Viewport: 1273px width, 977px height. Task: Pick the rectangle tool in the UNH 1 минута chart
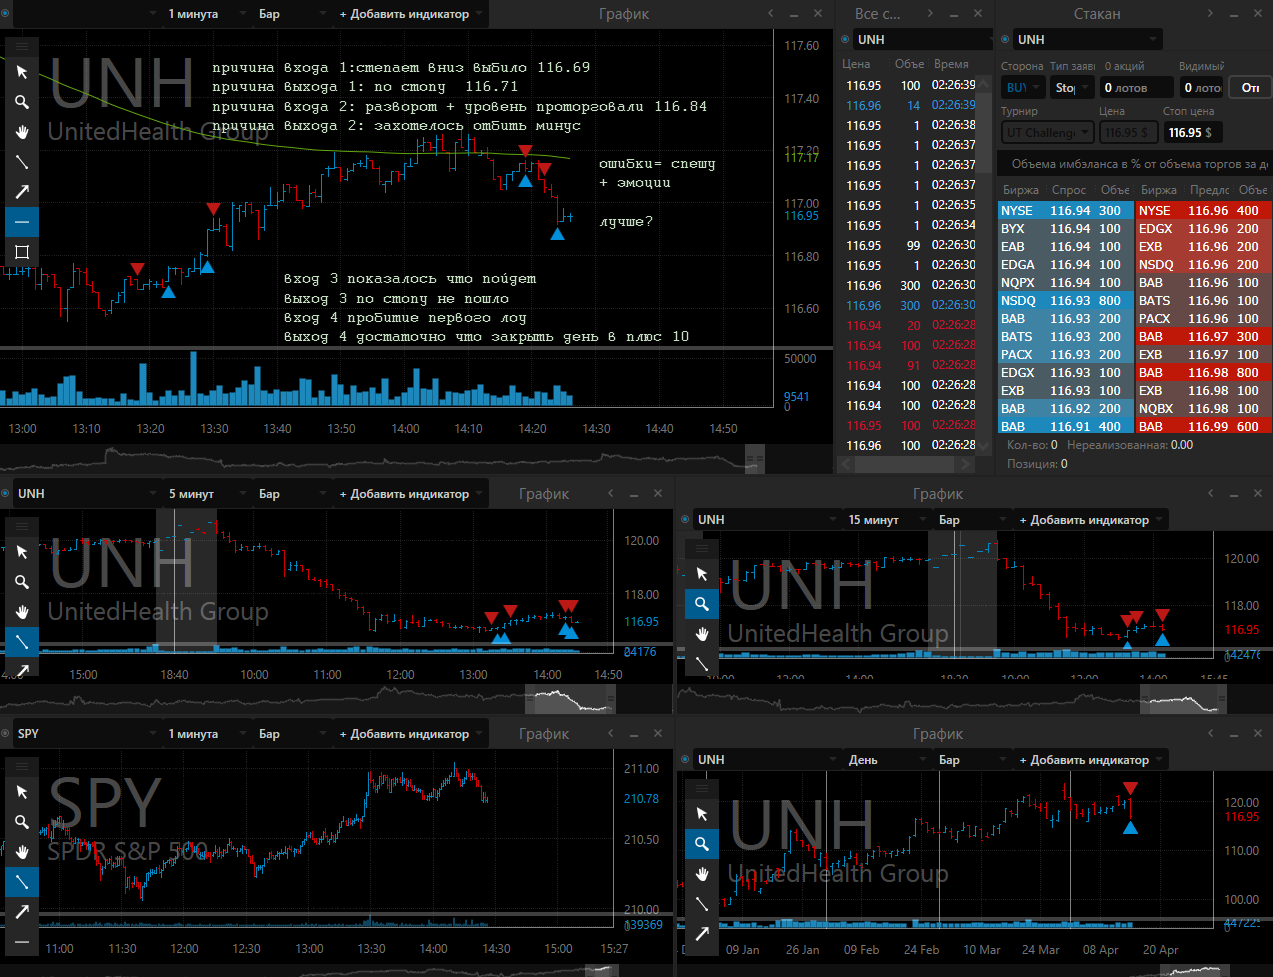pyautogui.click(x=22, y=252)
